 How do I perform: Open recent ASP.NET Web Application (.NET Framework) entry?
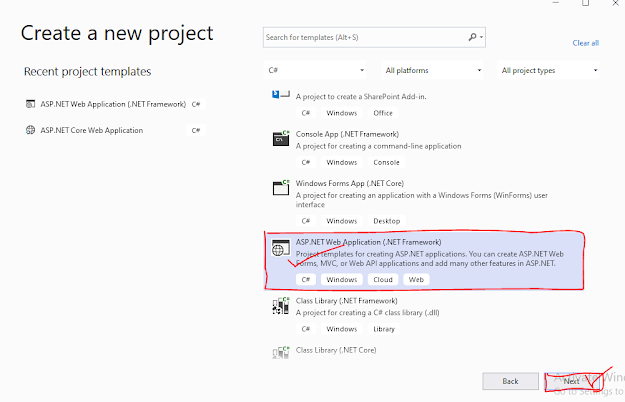(115, 104)
